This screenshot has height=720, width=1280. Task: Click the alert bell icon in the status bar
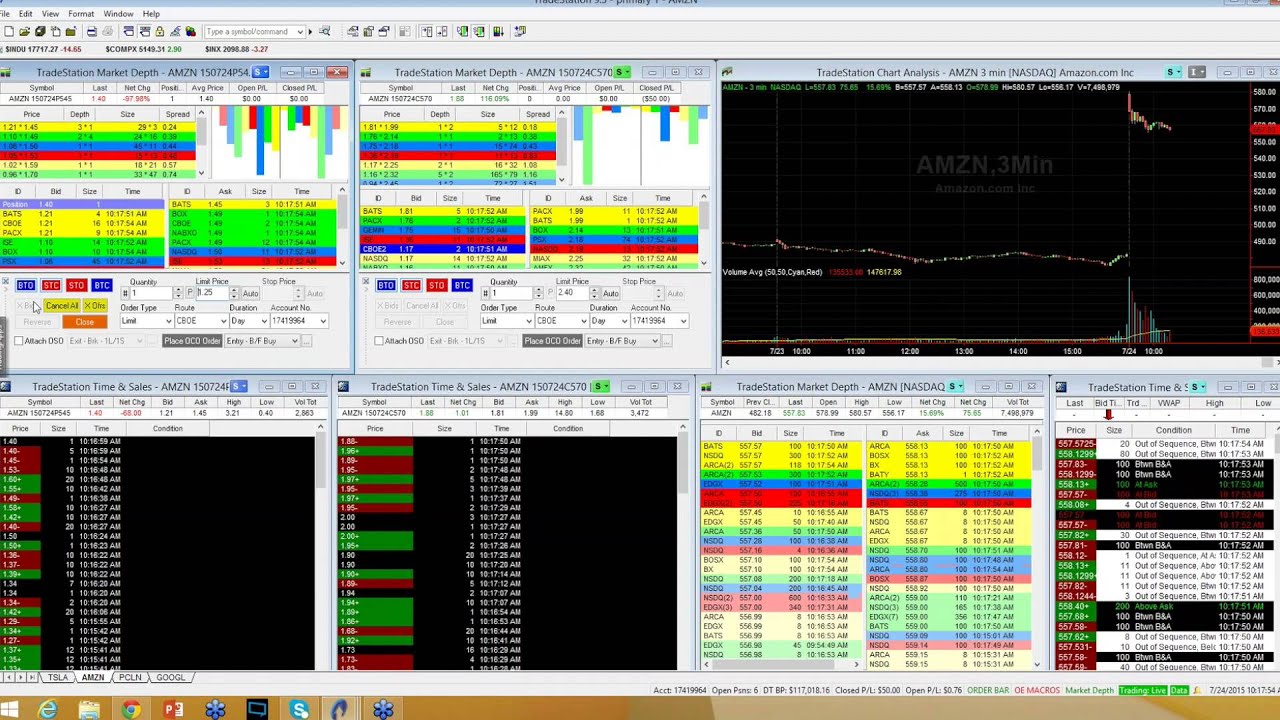1196,690
